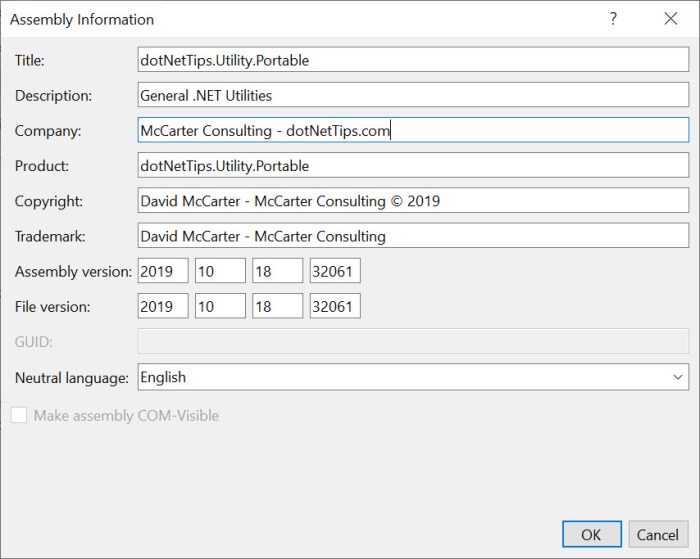Click File version build box 18
The image size is (700, 559).
pos(277,306)
